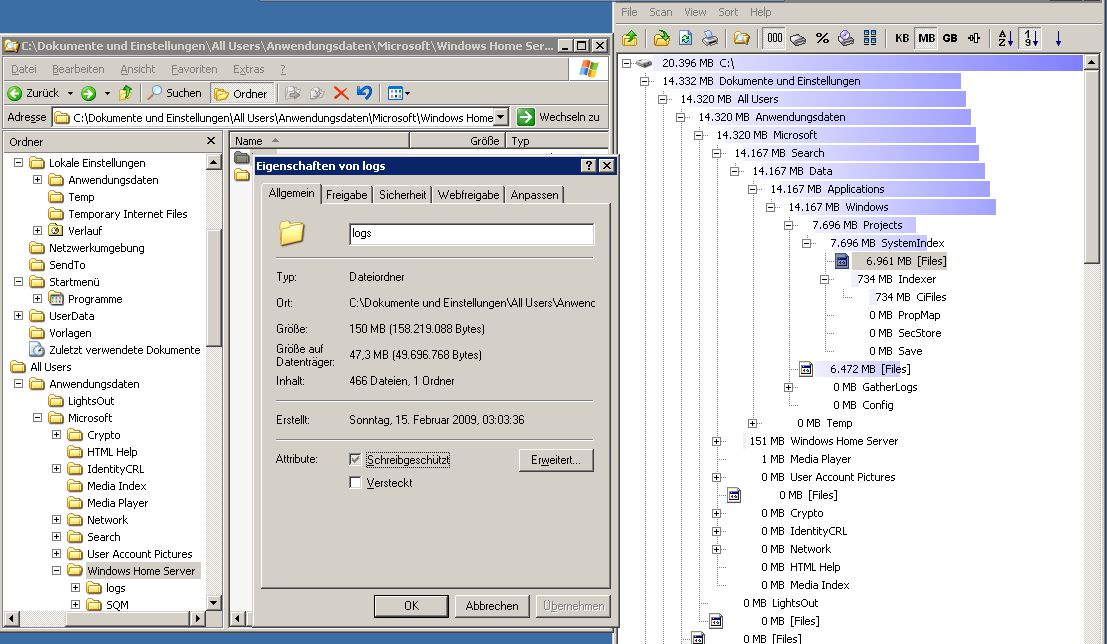Collapse Projects node in TreeSize

[x=788, y=225]
